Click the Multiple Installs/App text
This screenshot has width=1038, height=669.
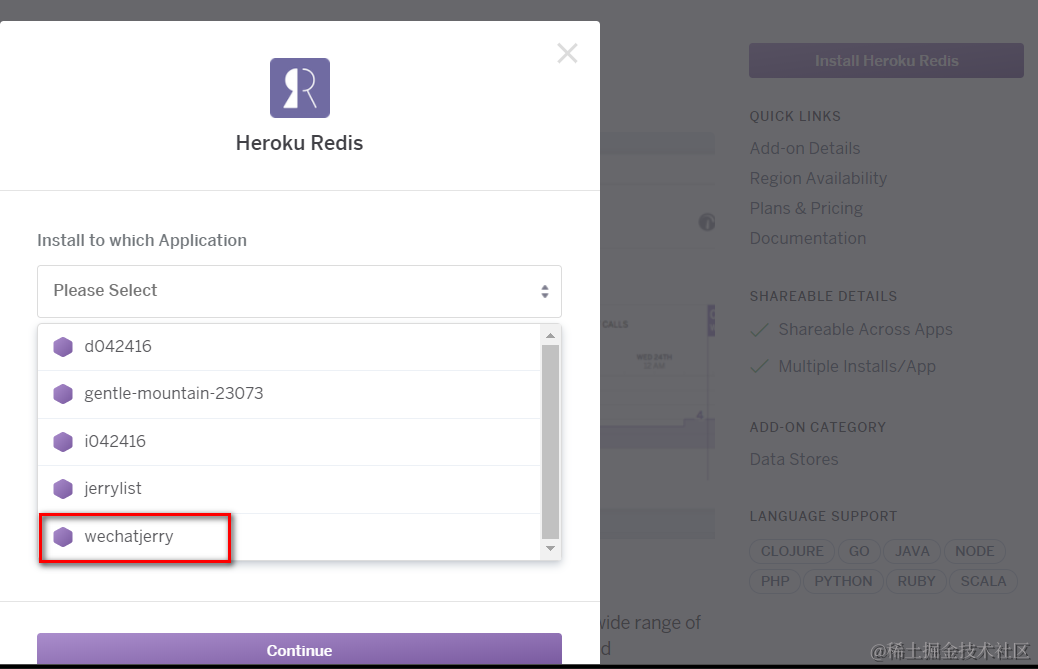[857, 367]
